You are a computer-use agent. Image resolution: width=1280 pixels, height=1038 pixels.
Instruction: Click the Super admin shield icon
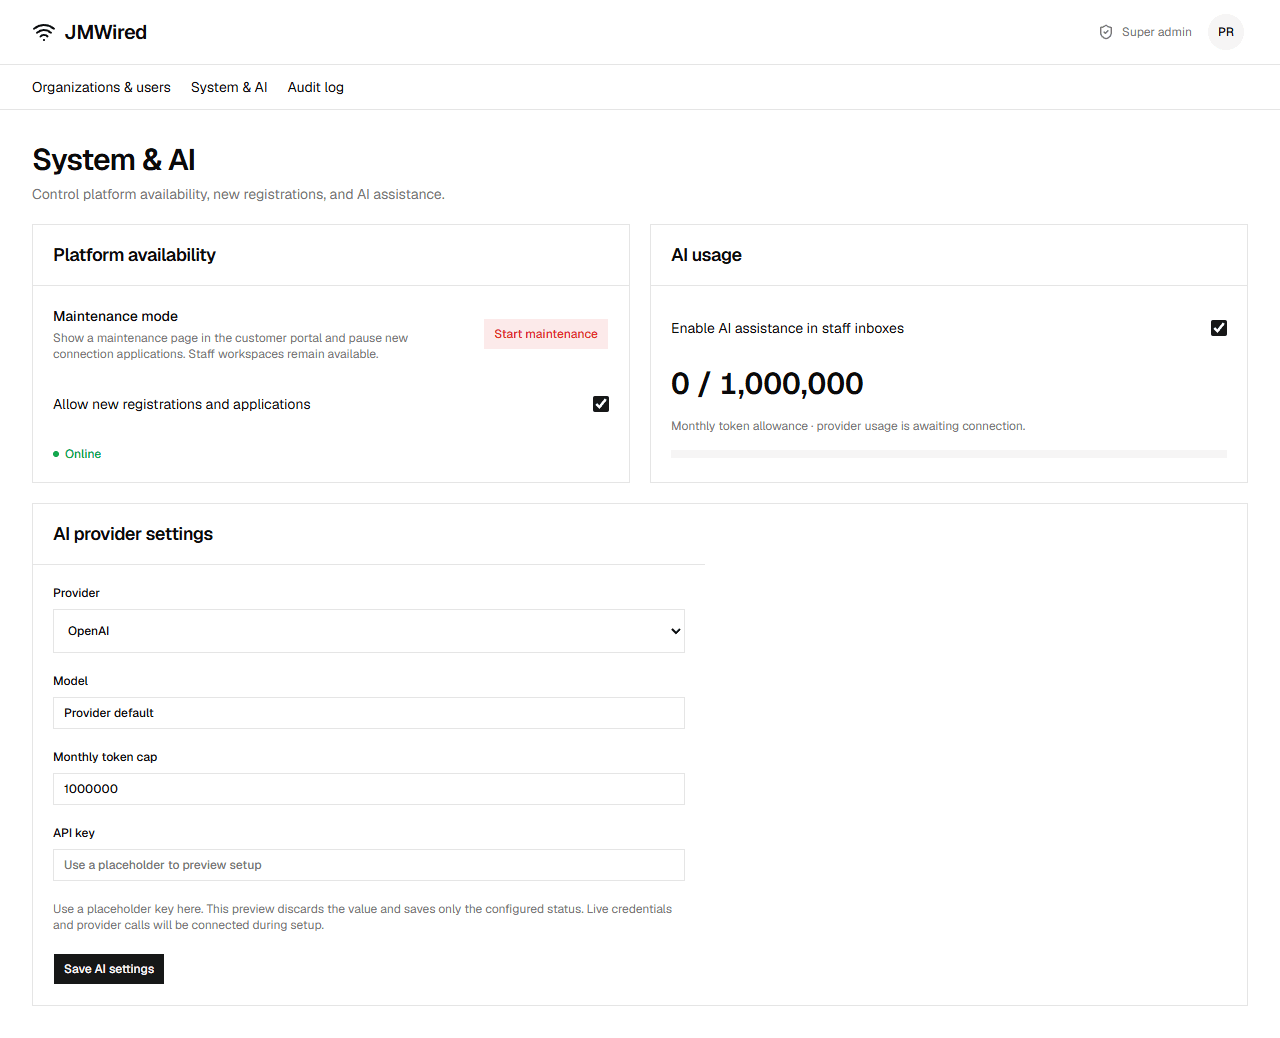point(1106,32)
